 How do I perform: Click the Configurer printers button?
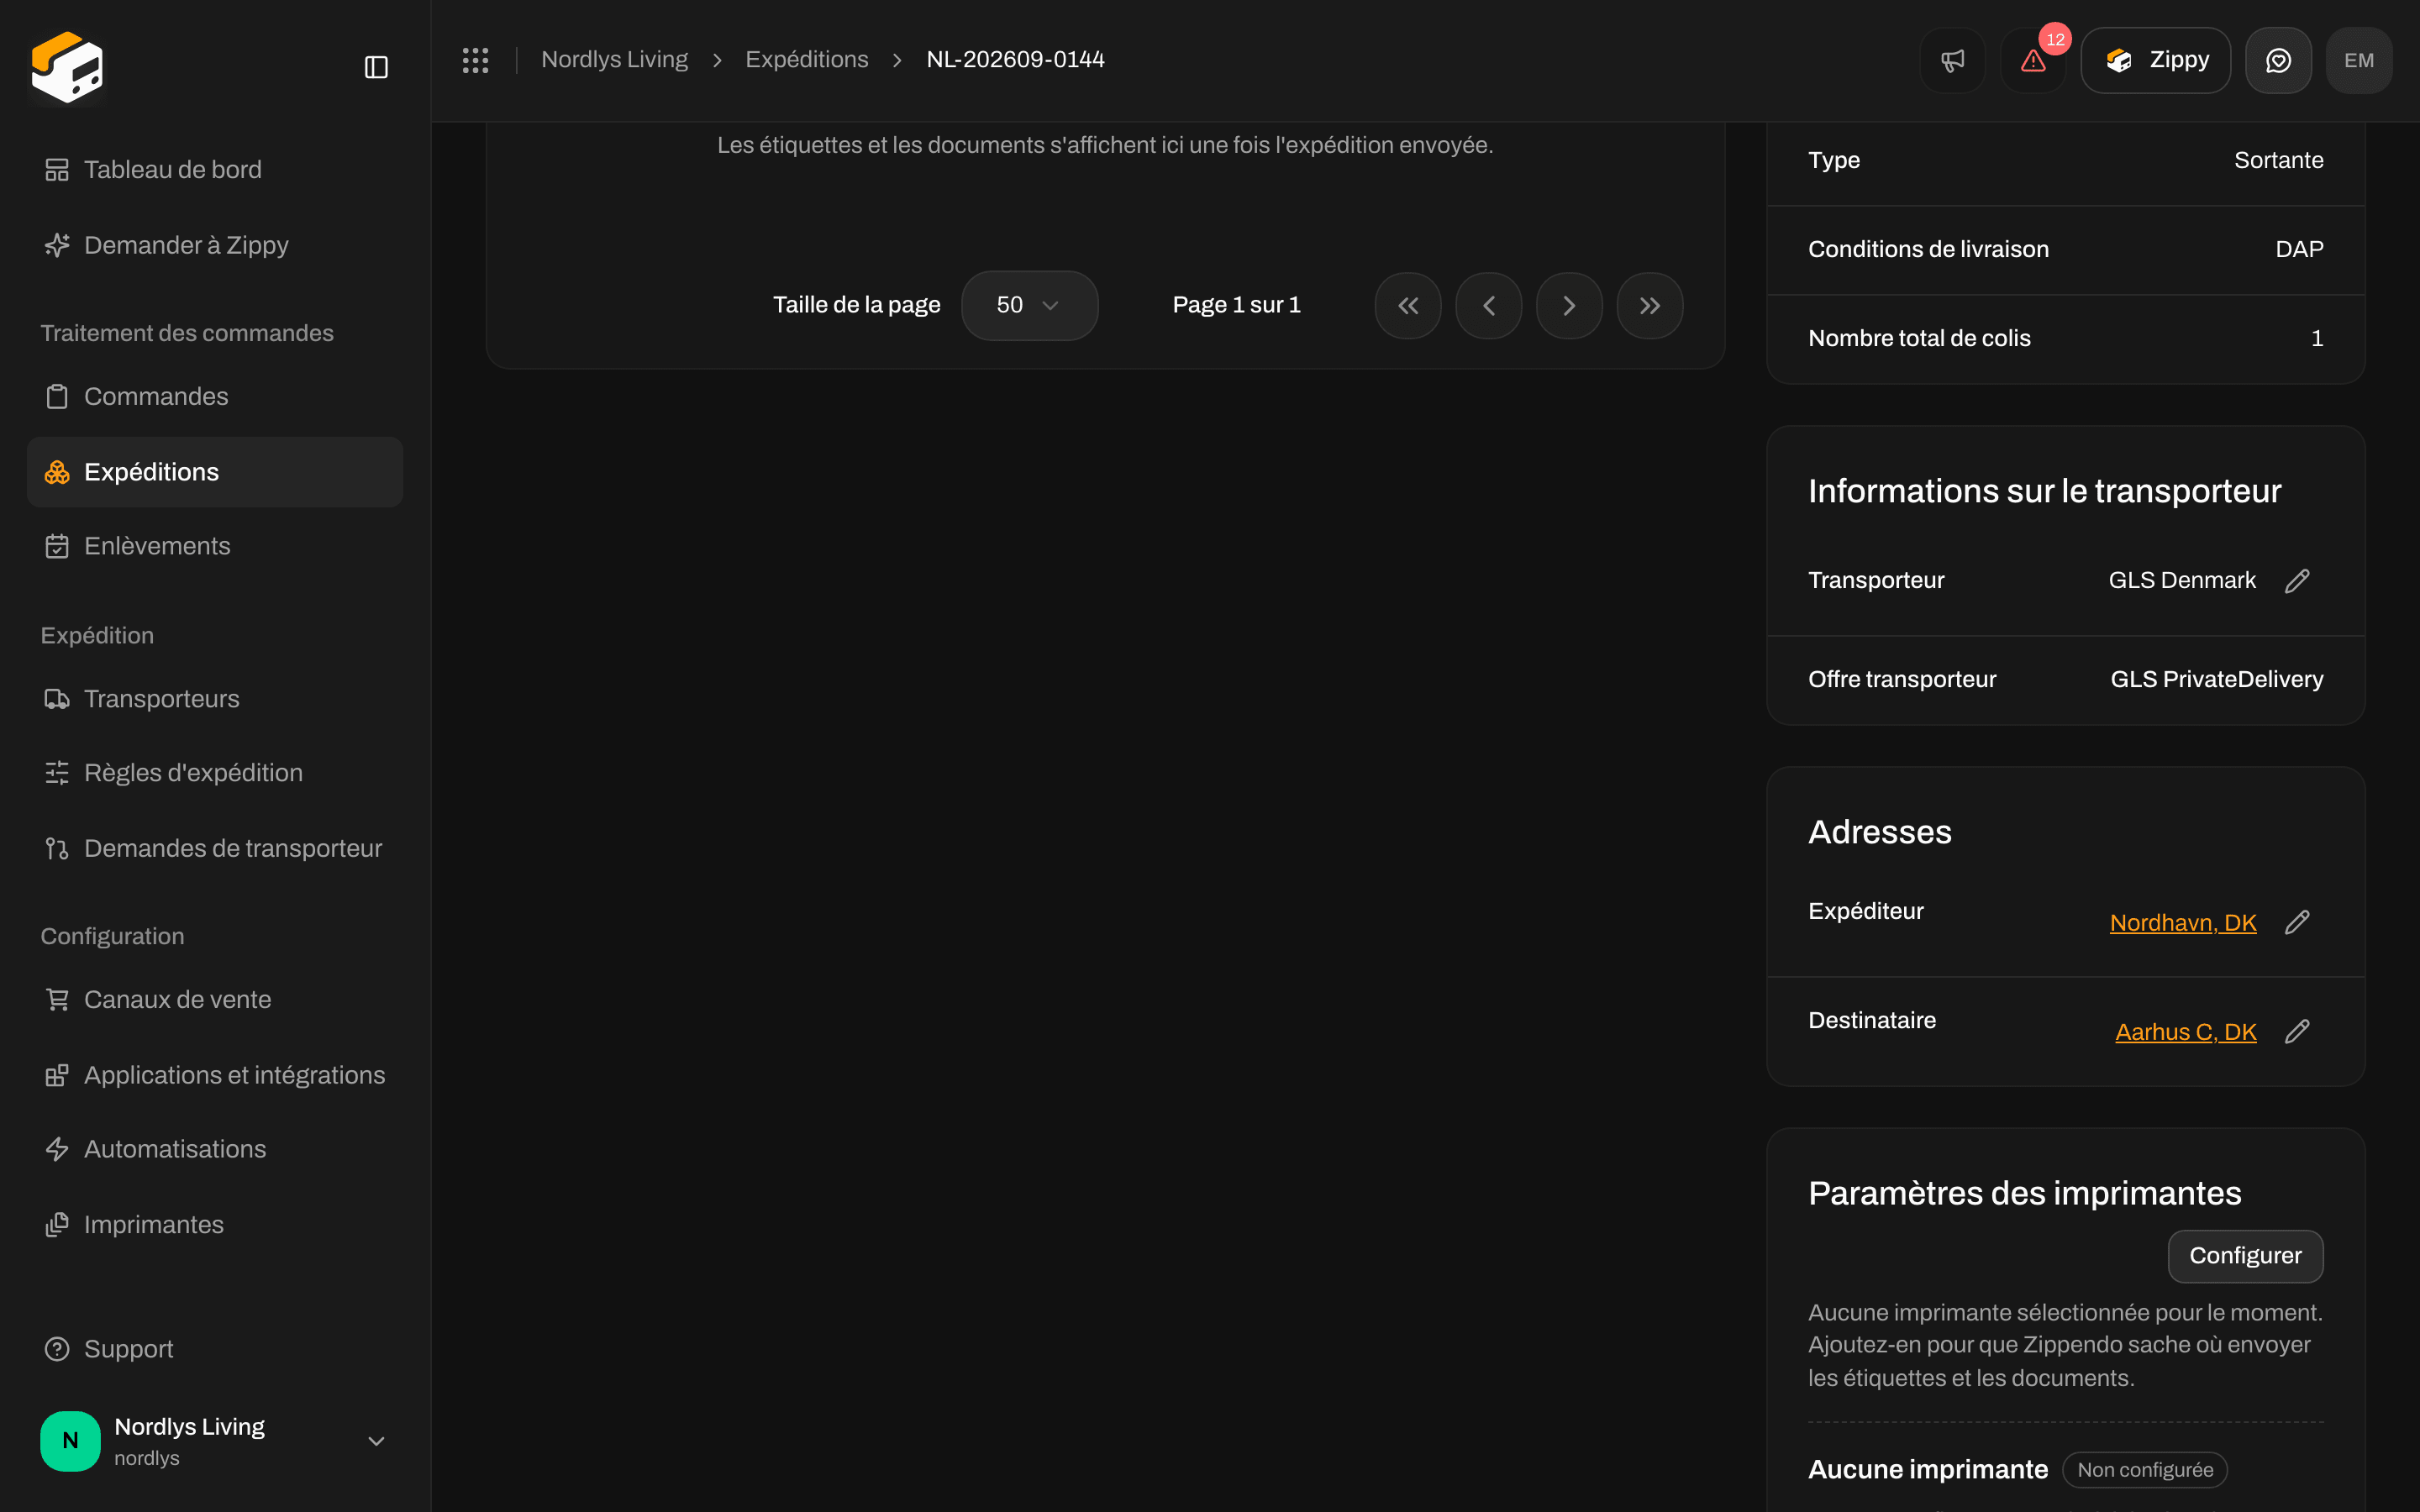point(2245,1256)
